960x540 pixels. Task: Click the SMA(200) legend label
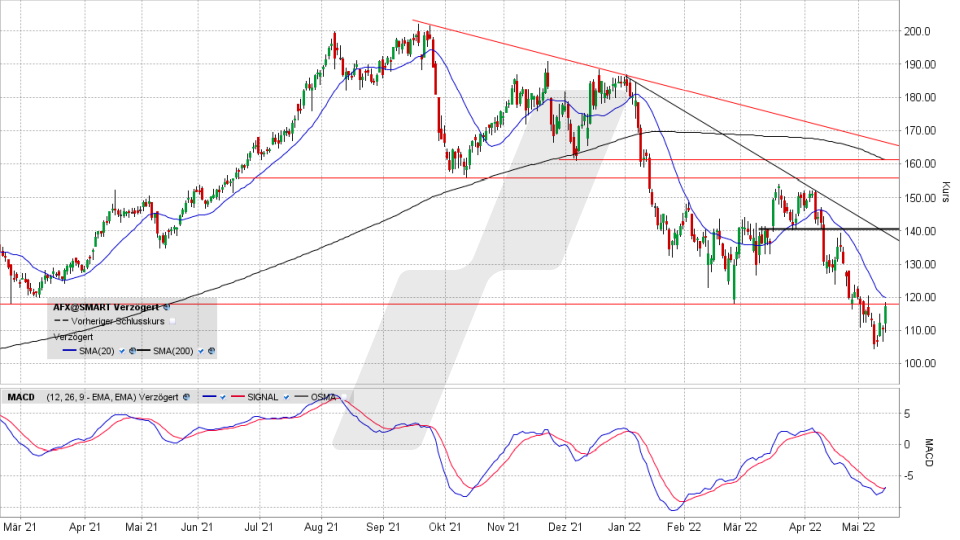coord(173,351)
